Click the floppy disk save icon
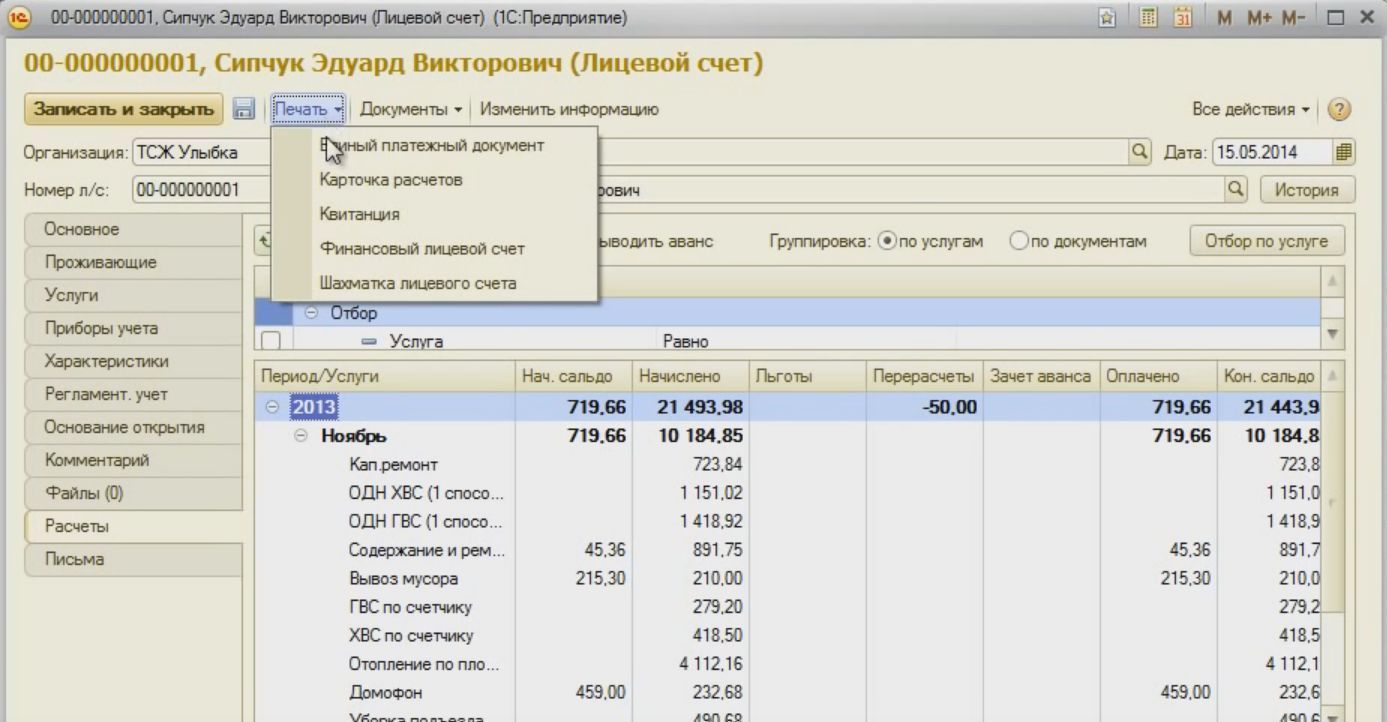Screen dimensions: 1387x722 243,108
